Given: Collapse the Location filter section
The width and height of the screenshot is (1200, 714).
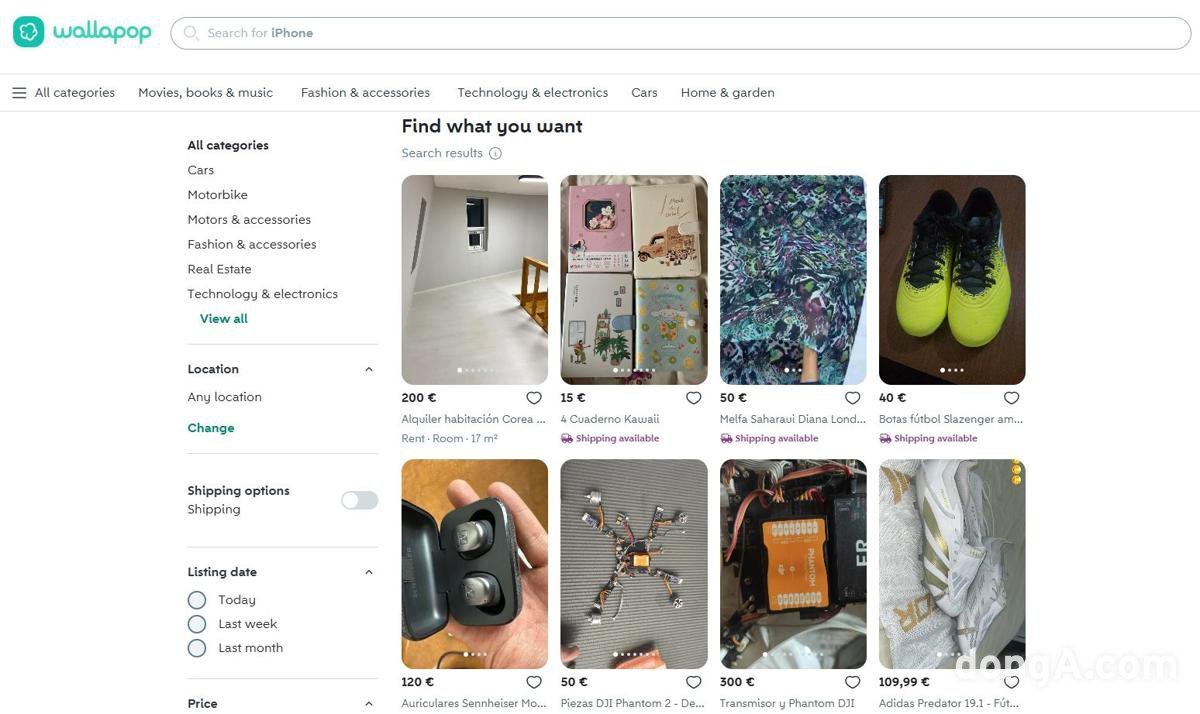Looking at the screenshot, I should coord(368,369).
